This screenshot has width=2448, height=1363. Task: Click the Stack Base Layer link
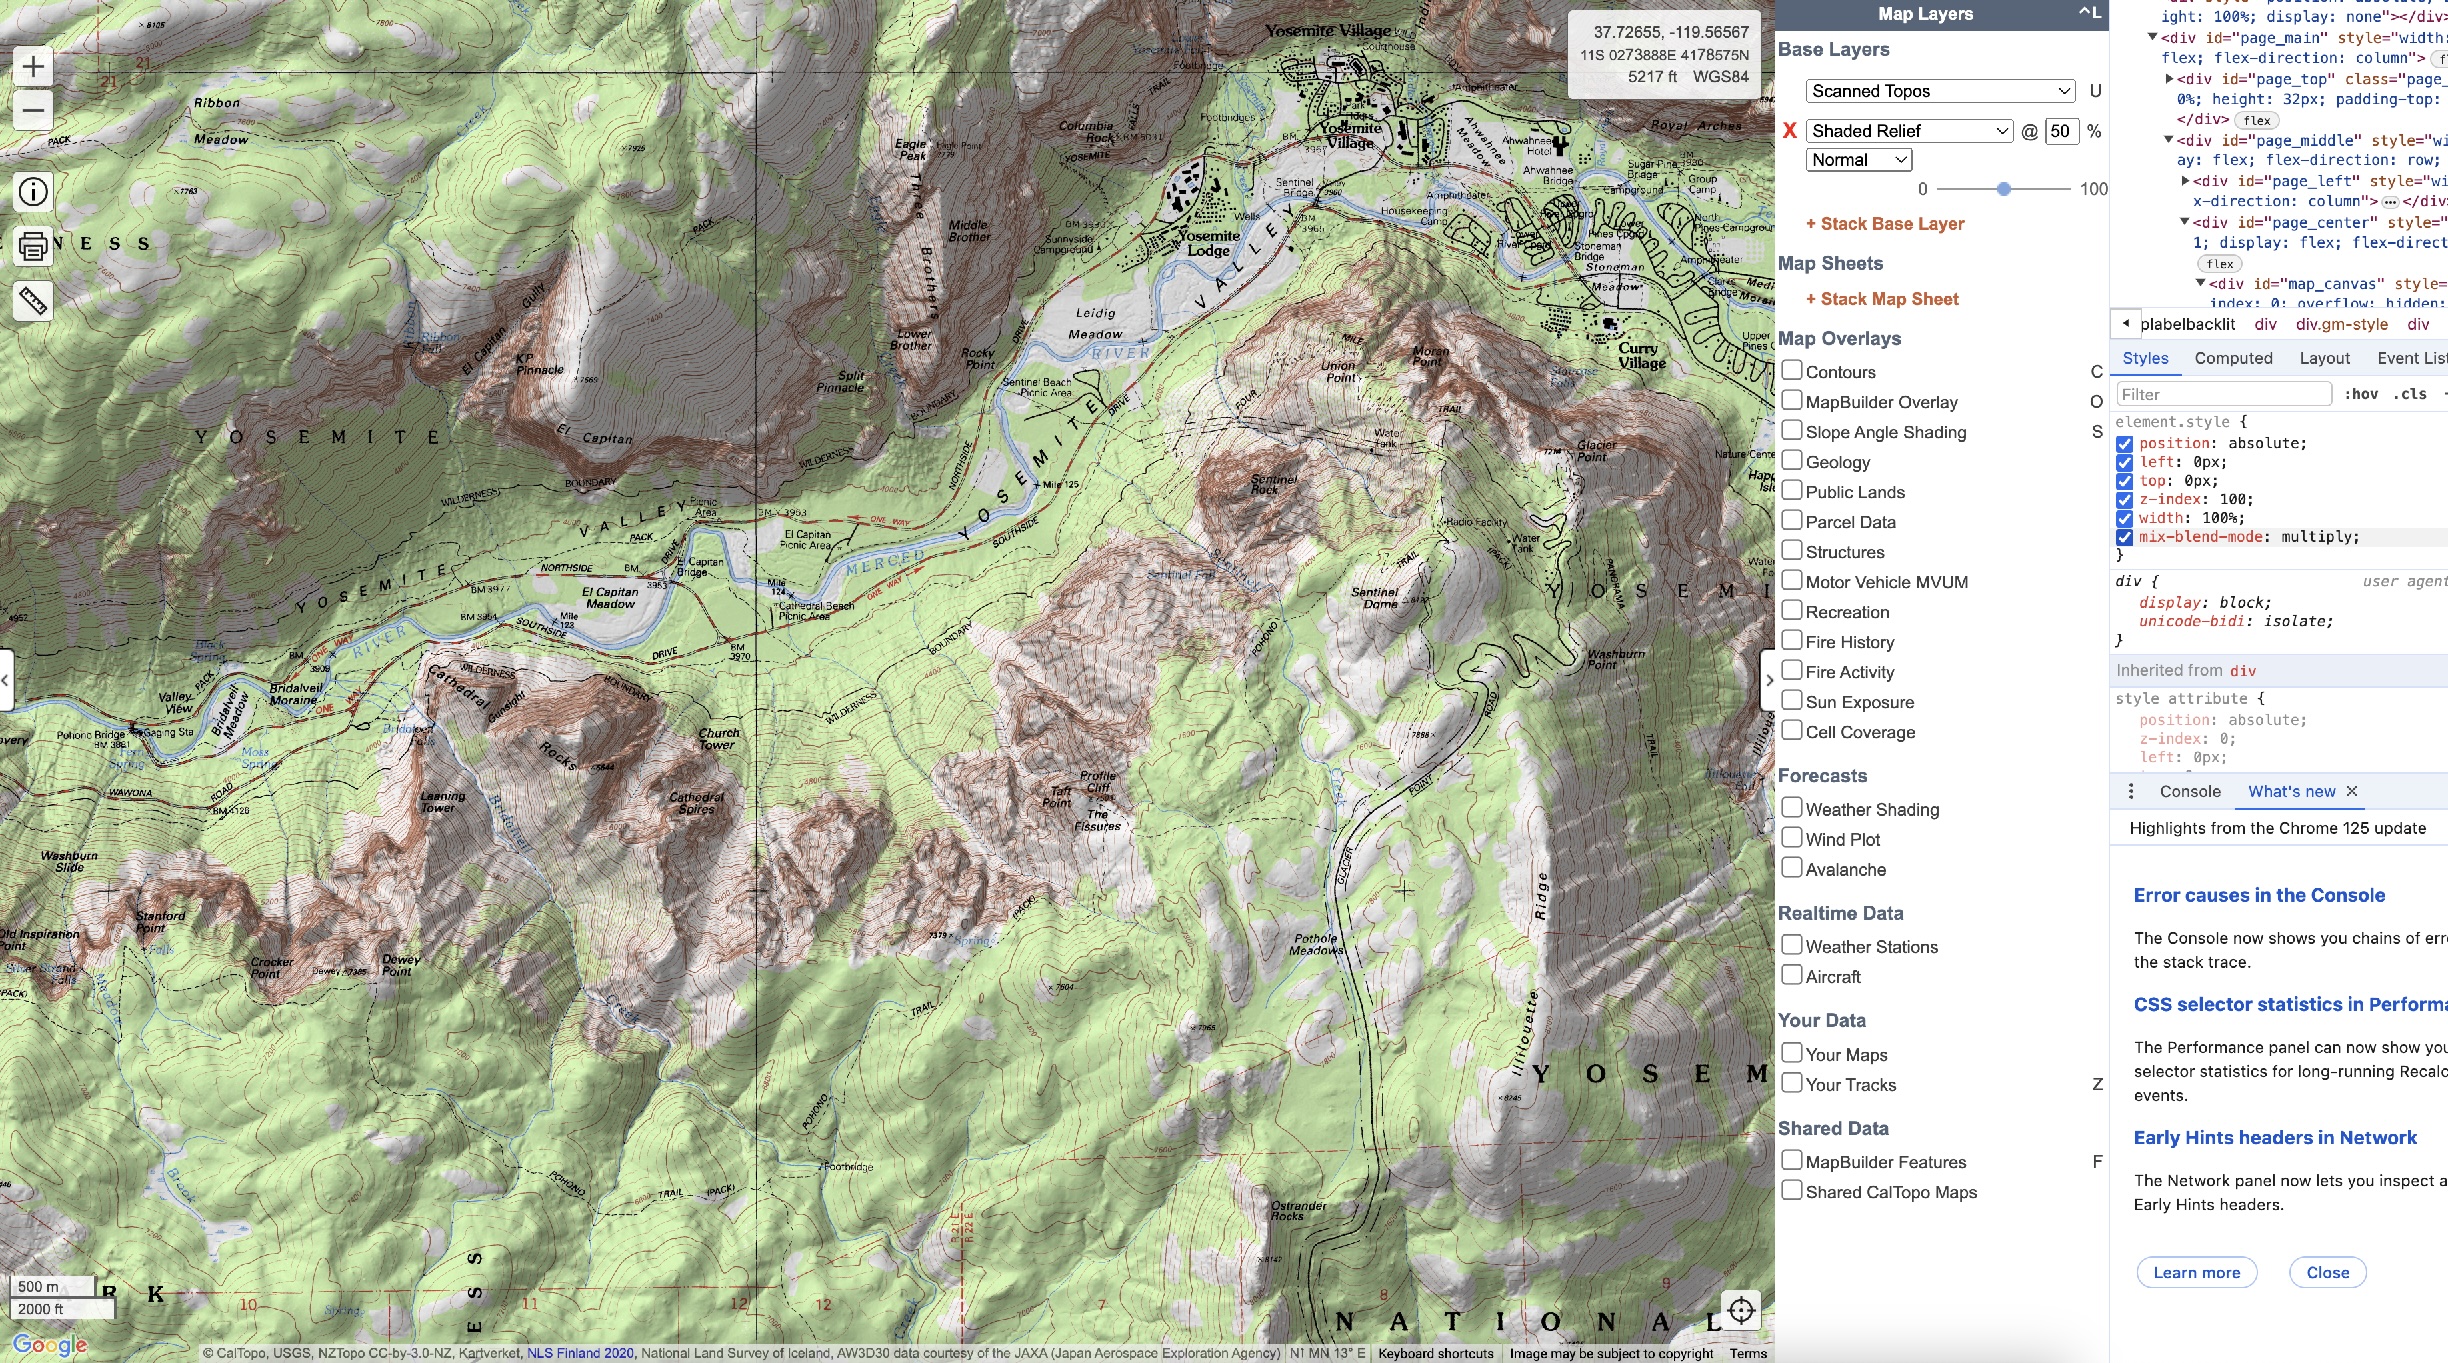click(1884, 224)
